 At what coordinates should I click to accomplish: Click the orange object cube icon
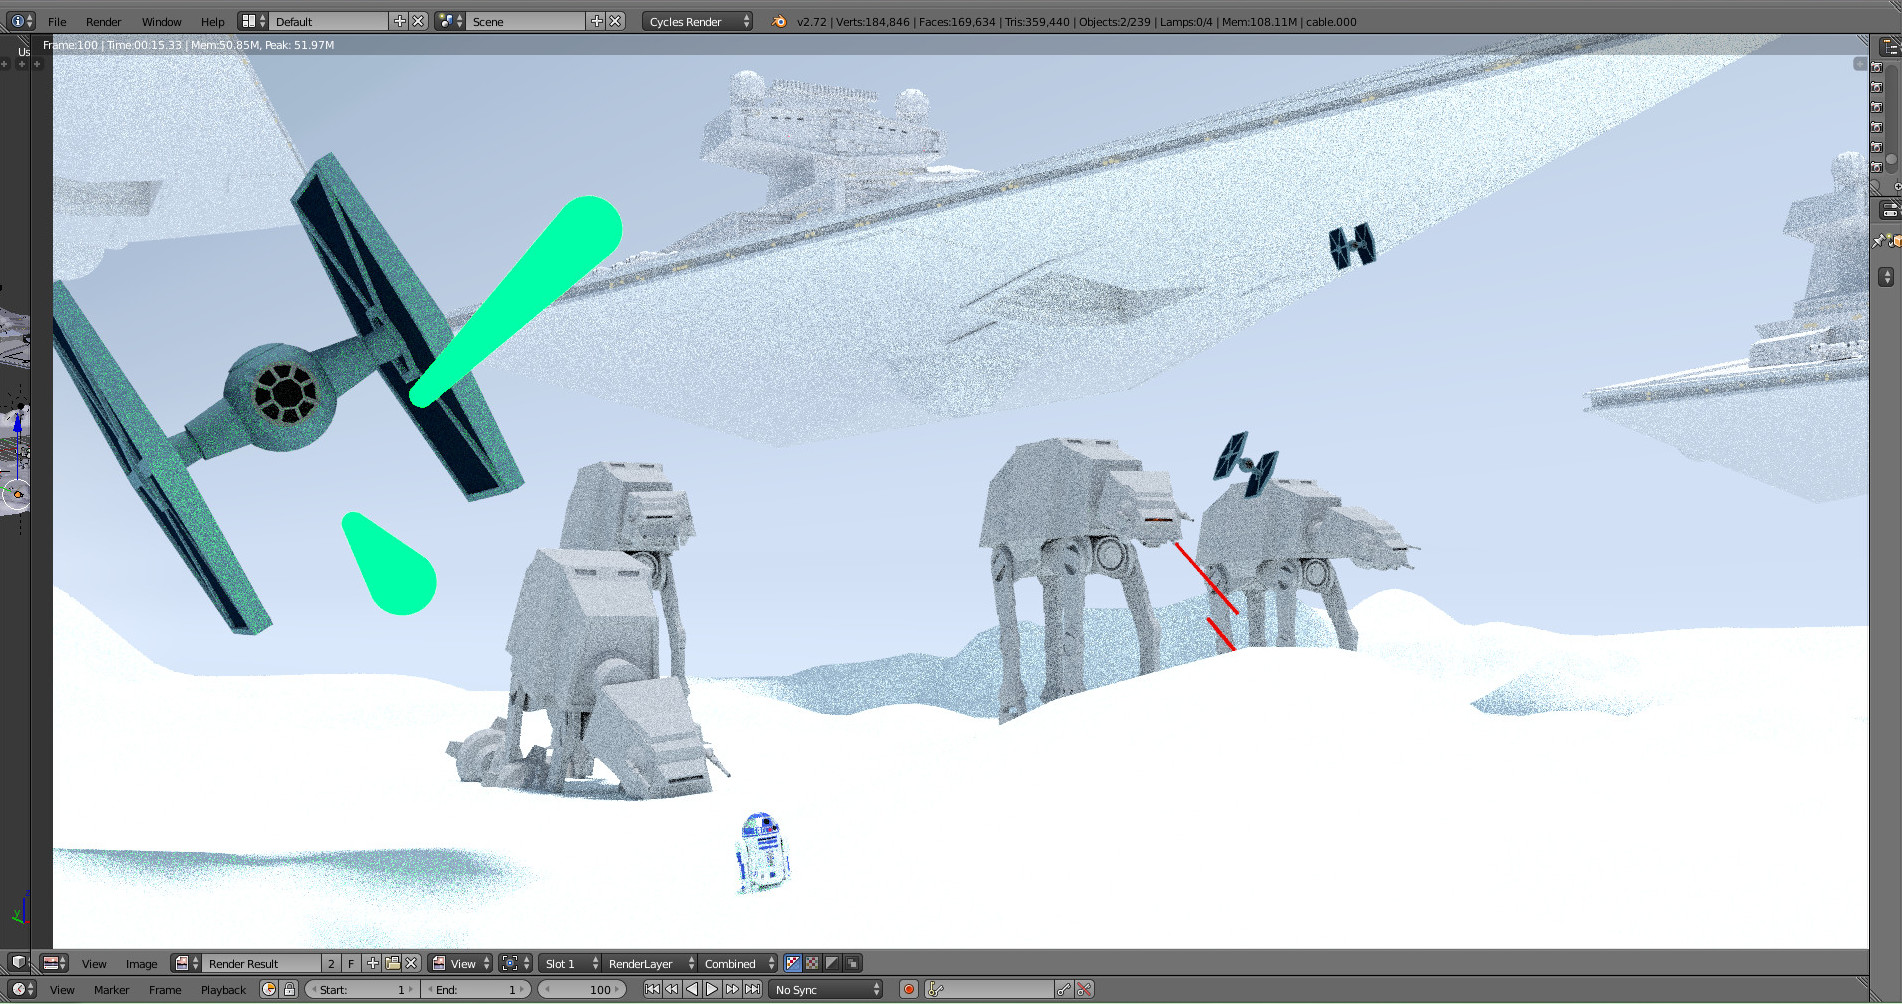click(x=1896, y=241)
